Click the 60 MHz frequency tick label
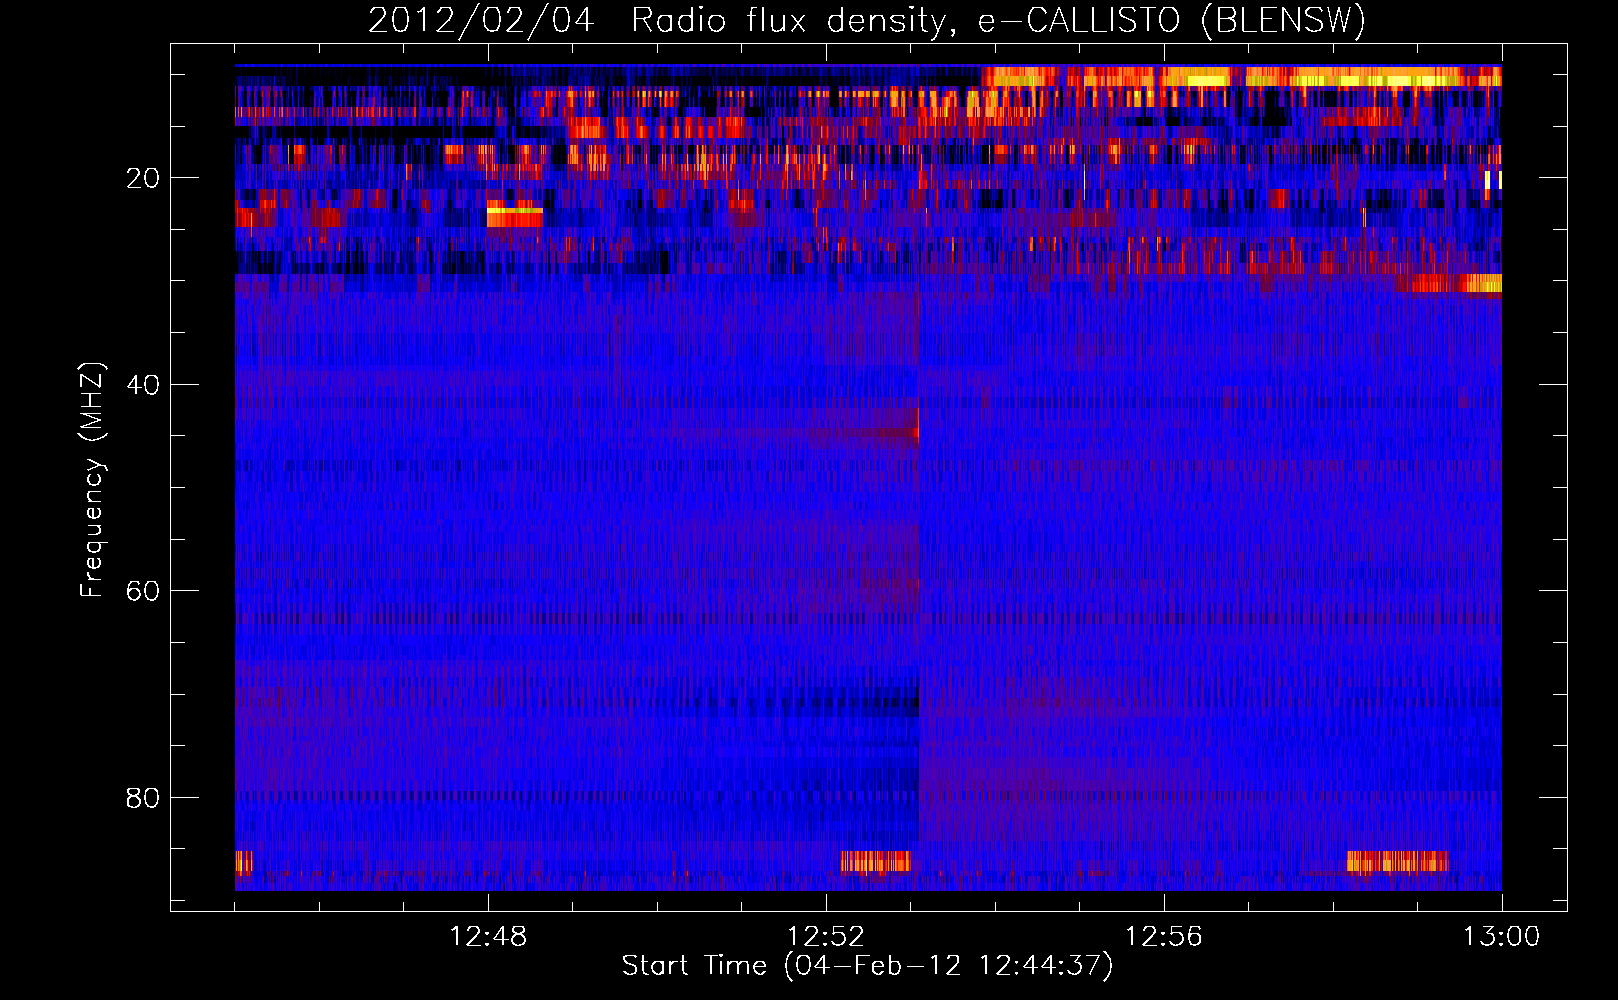The image size is (1618, 1000). [x=143, y=591]
